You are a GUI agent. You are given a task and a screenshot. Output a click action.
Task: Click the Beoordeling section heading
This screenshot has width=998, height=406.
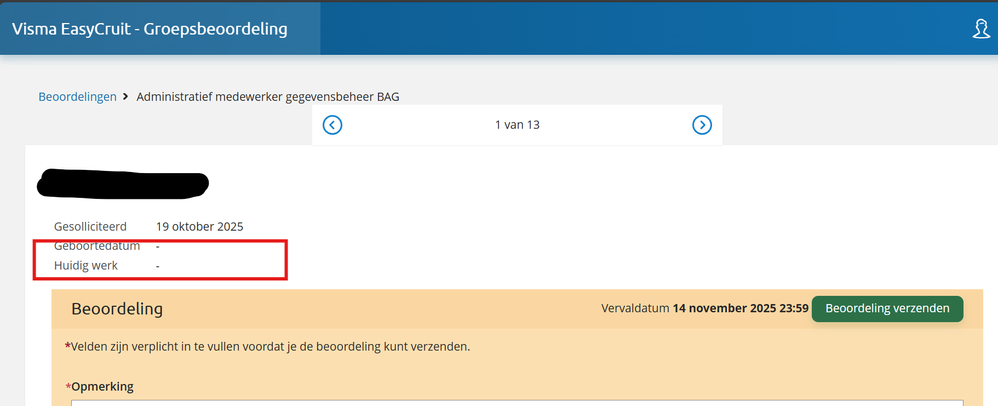(x=117, y=309)
